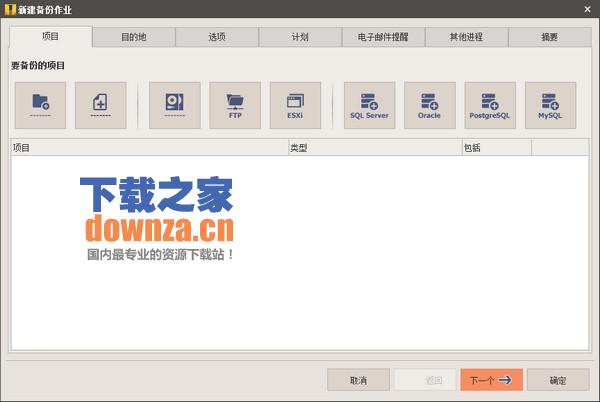
Task: Add an ESXi virtual machine source
Action: (295, 105)
